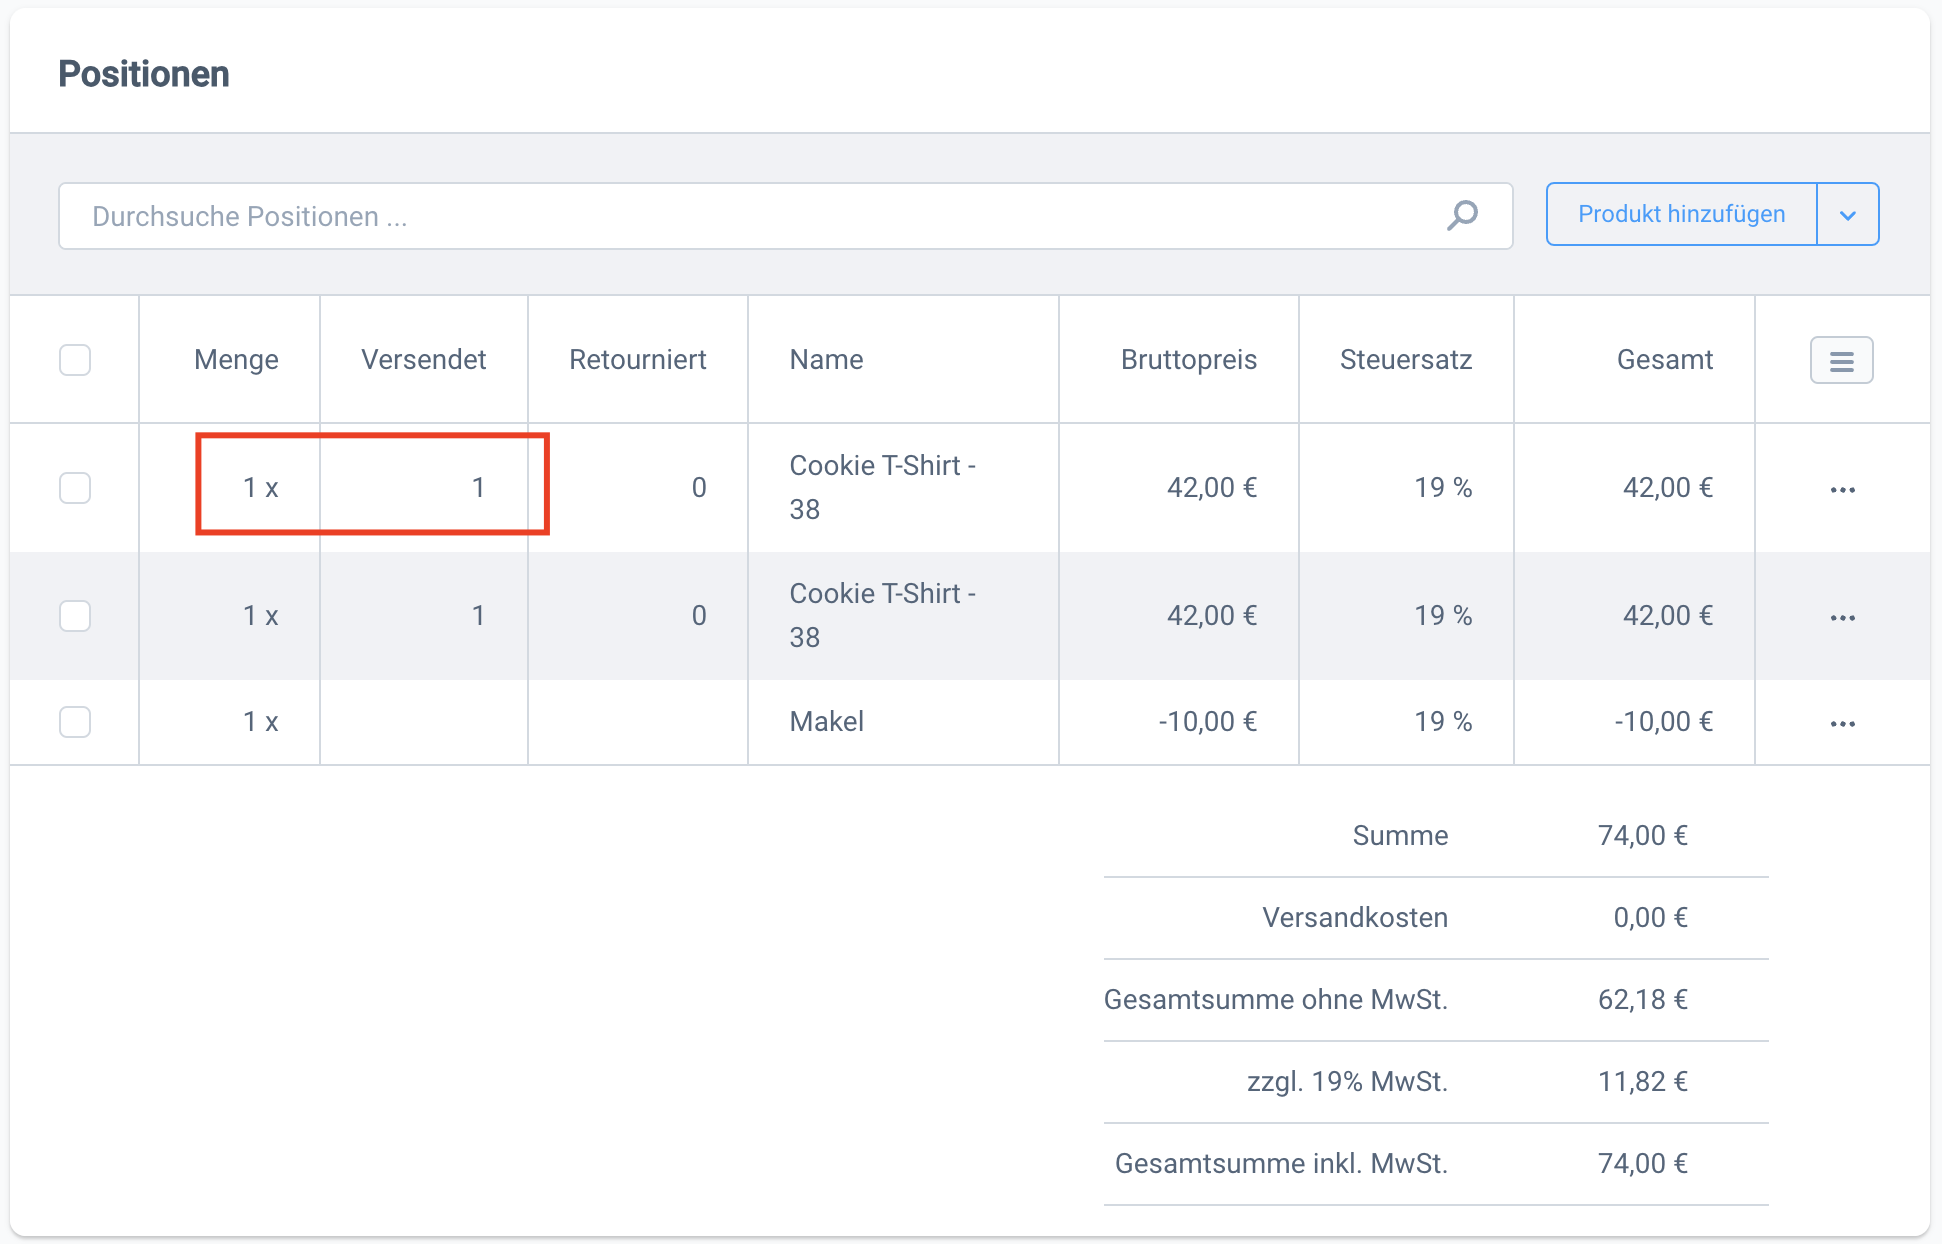Open the first Cookie T-Shirt row's options menu
This screenshot has width=1942, height=1244.
coord(1842,489)
